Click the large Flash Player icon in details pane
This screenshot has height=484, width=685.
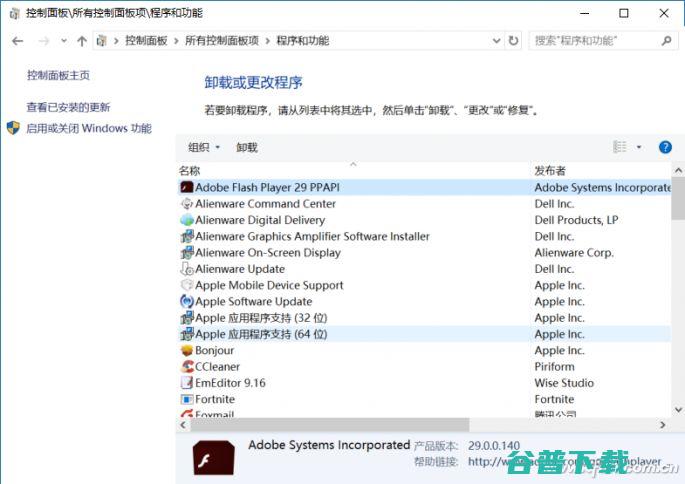[x=214, y=458]
